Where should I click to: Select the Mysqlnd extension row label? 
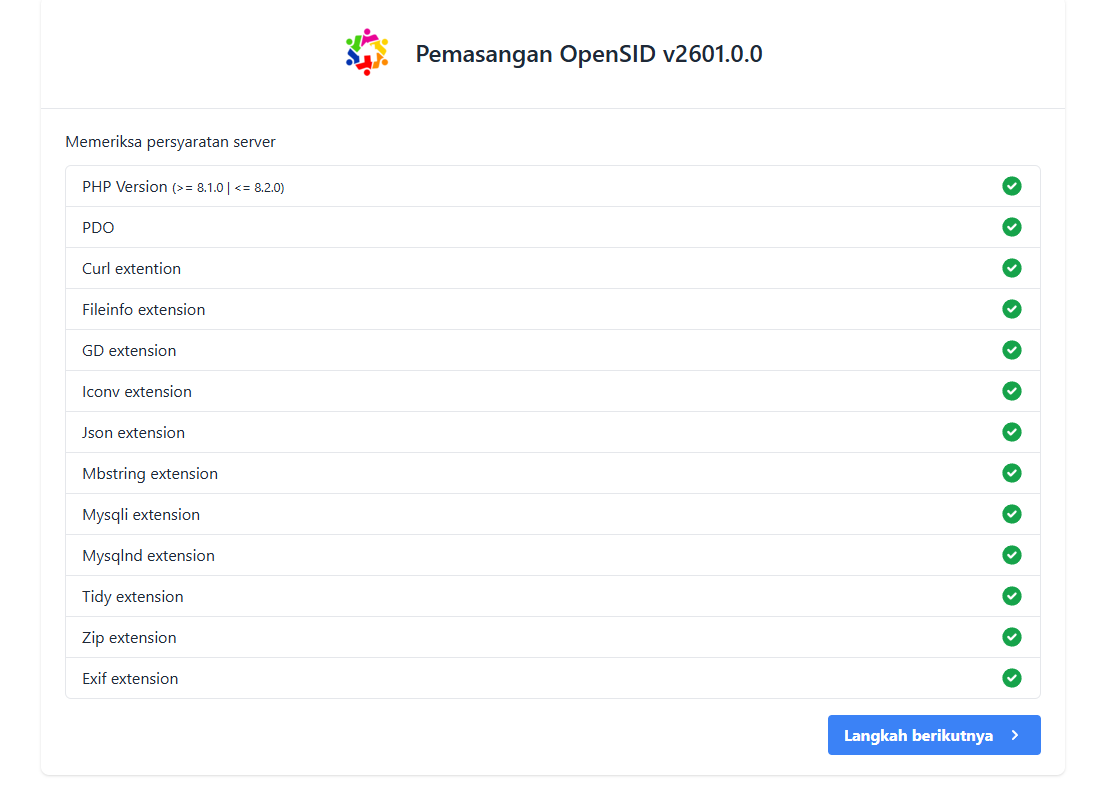pyautogui.click(x=148, y=556)
